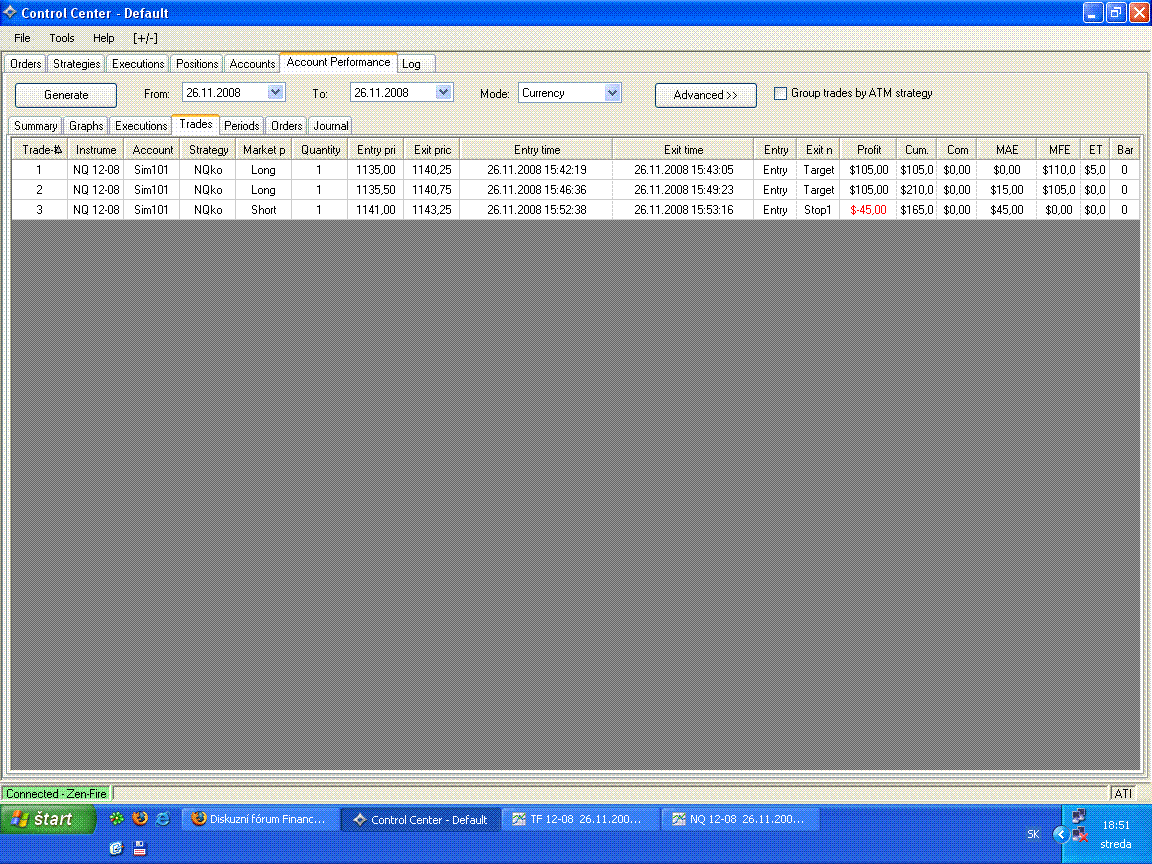Click exit price 1140,25 cell

point(432,170)
